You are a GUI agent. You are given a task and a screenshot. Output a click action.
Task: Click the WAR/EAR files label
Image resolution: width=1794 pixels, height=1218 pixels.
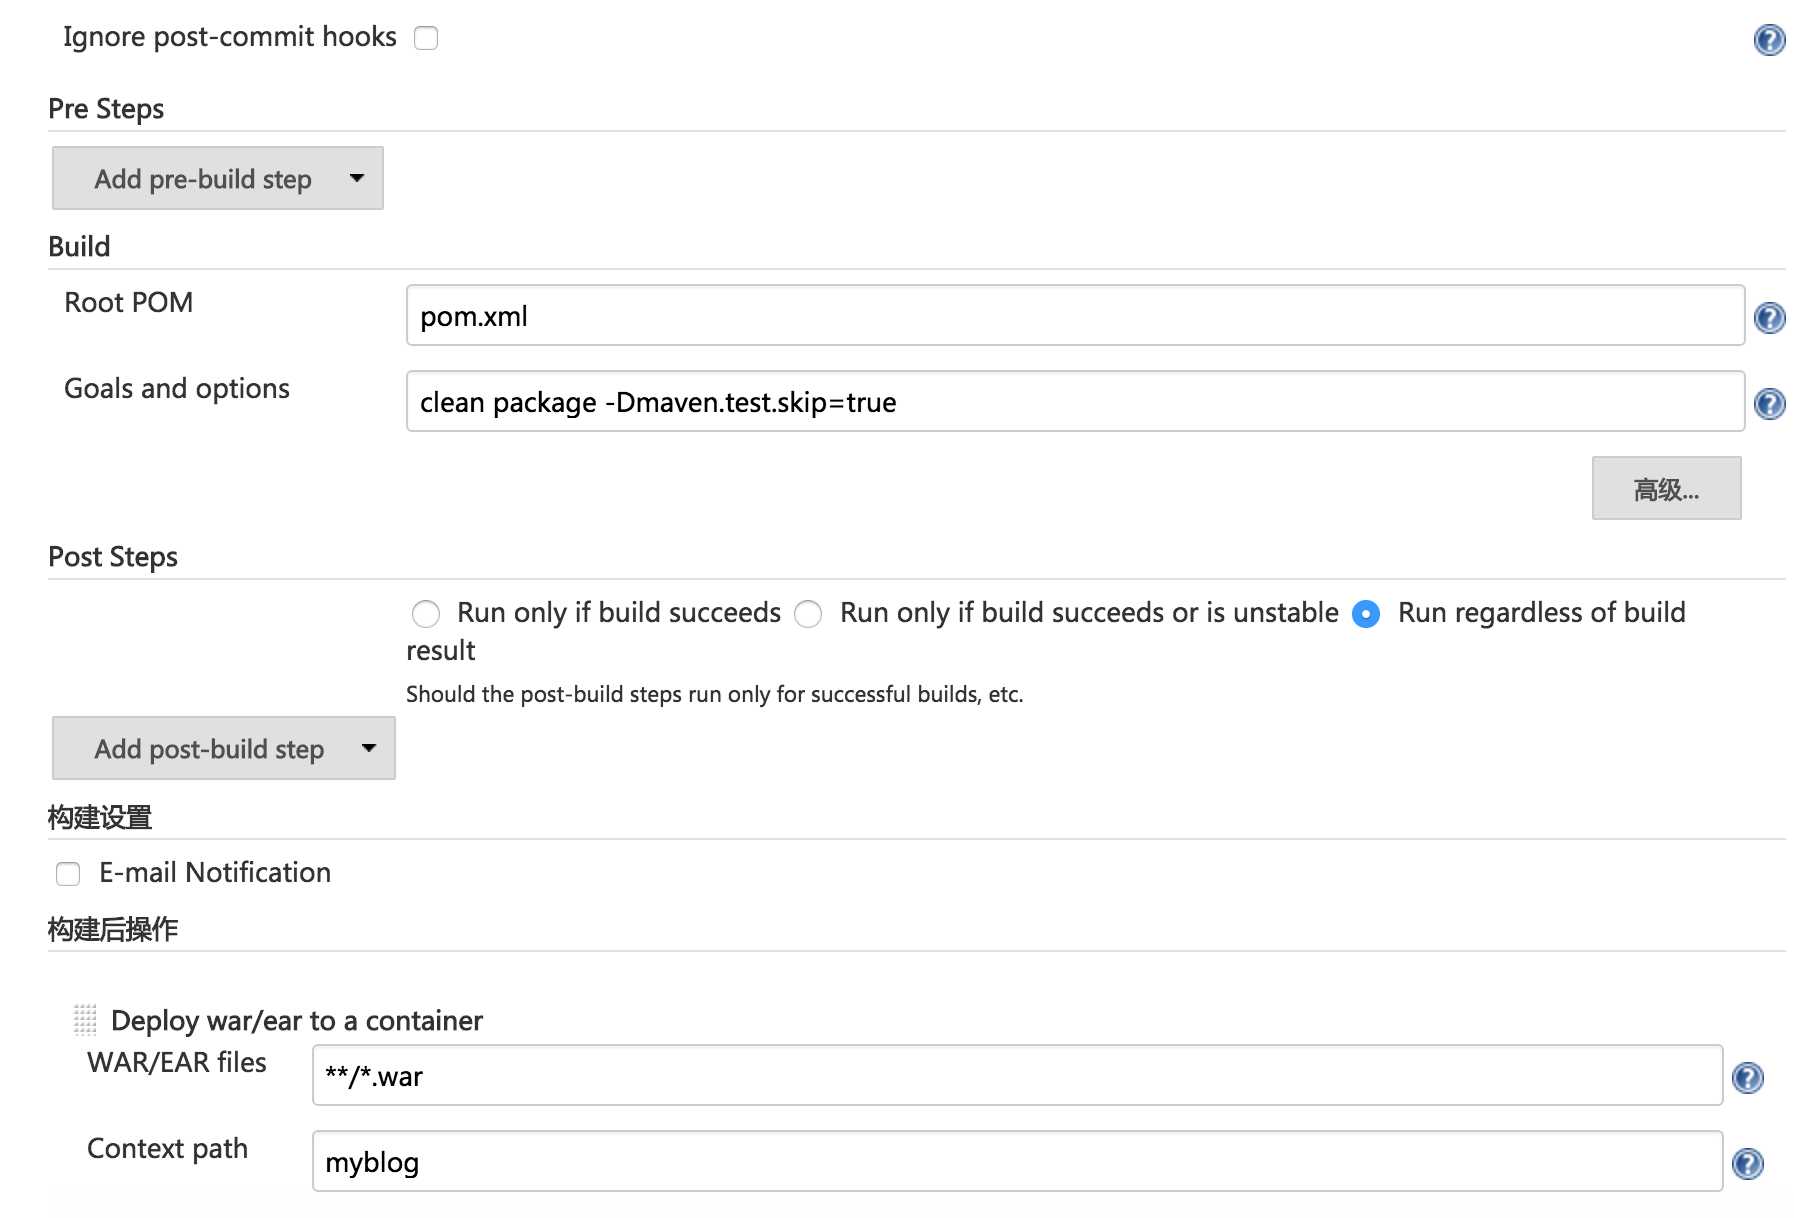coord(177,1062)
